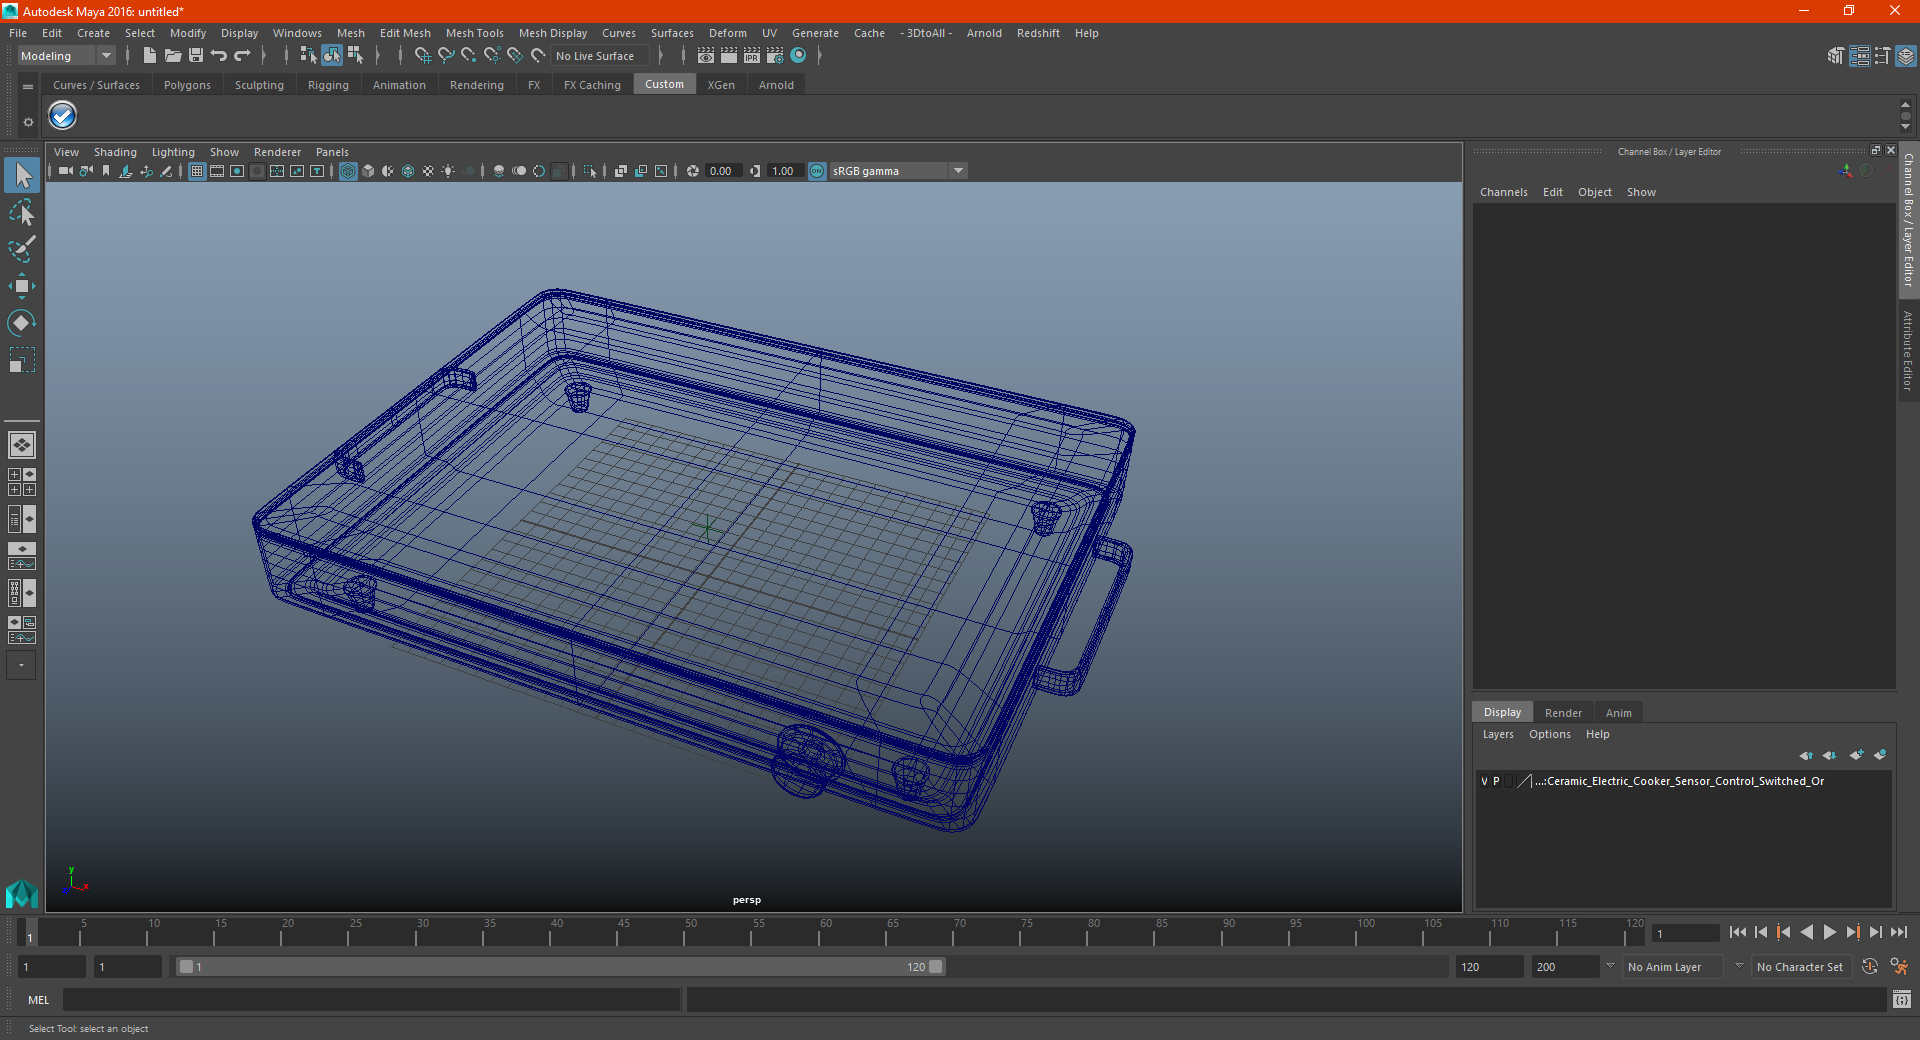The image size is (1920, 1040).
Task: Open Render Settings clapperboard-gear icon
Action: pos(775,56)
